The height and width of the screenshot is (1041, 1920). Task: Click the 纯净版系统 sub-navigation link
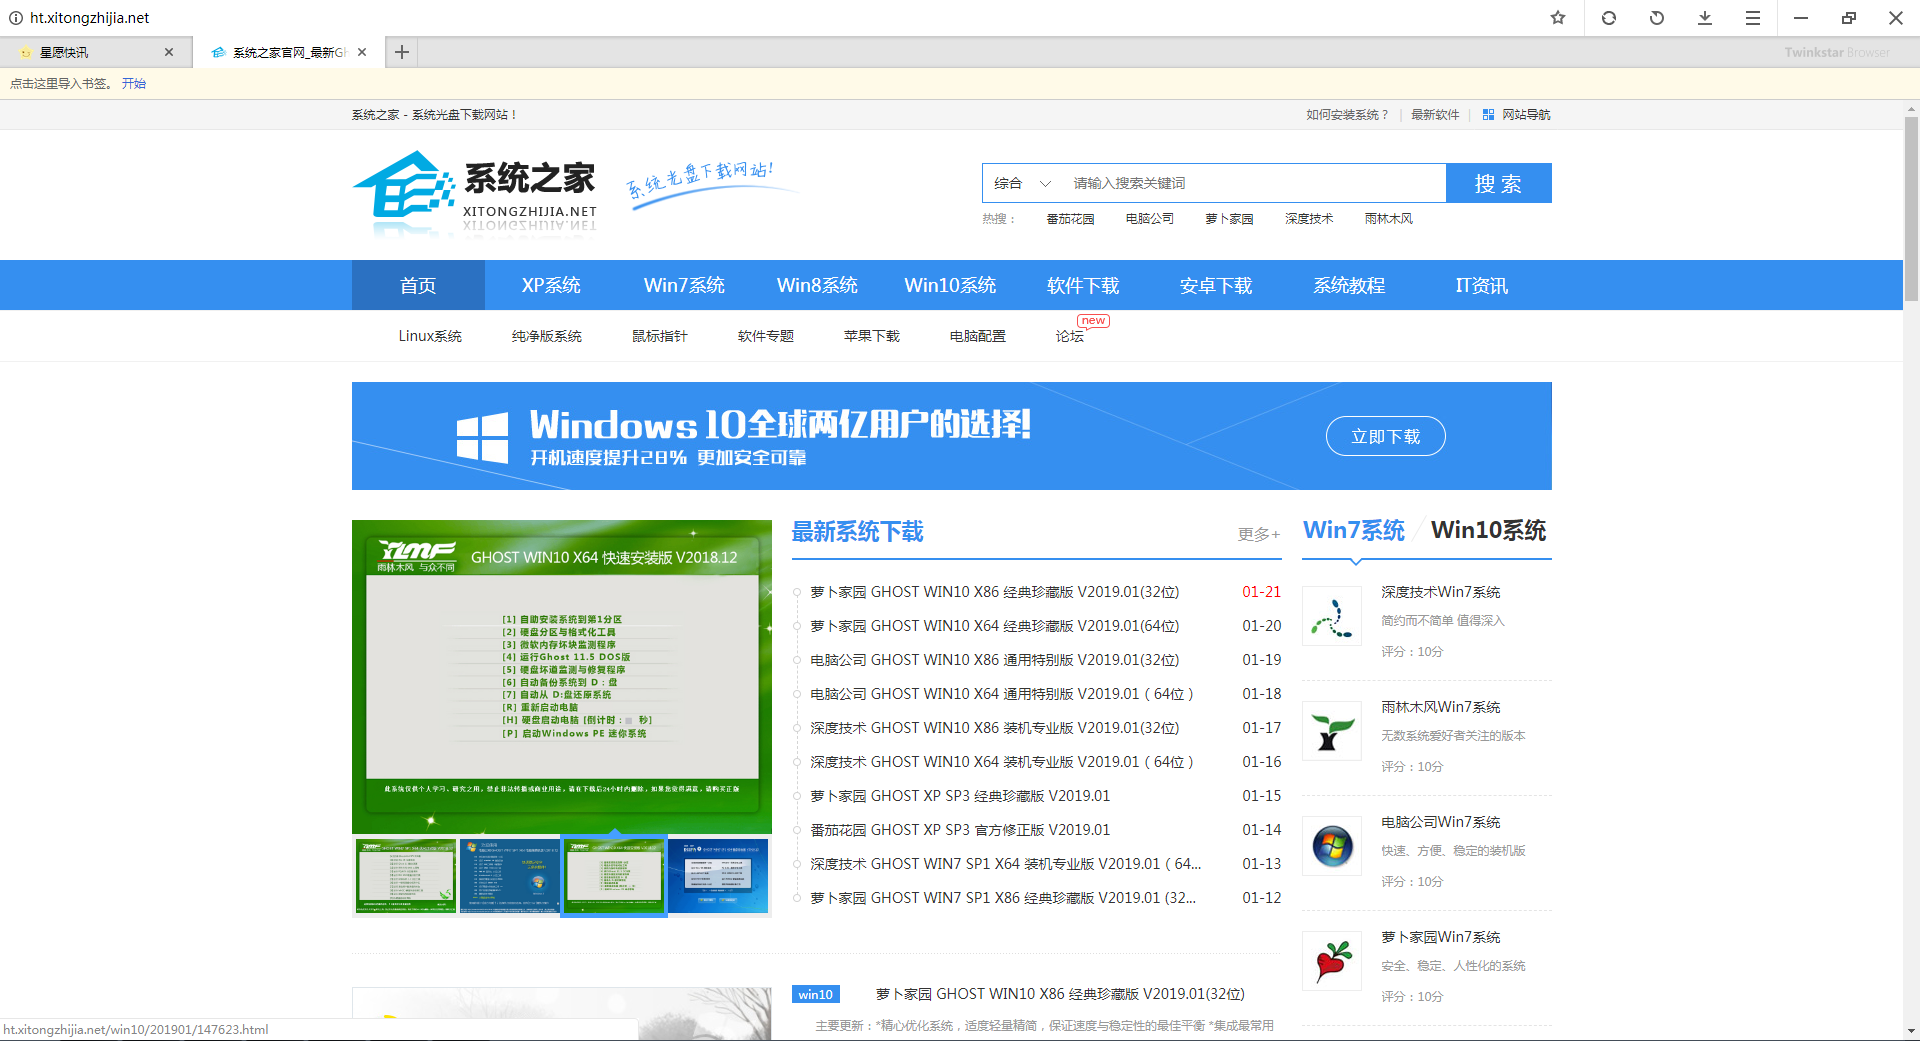(x=547, y=336)
